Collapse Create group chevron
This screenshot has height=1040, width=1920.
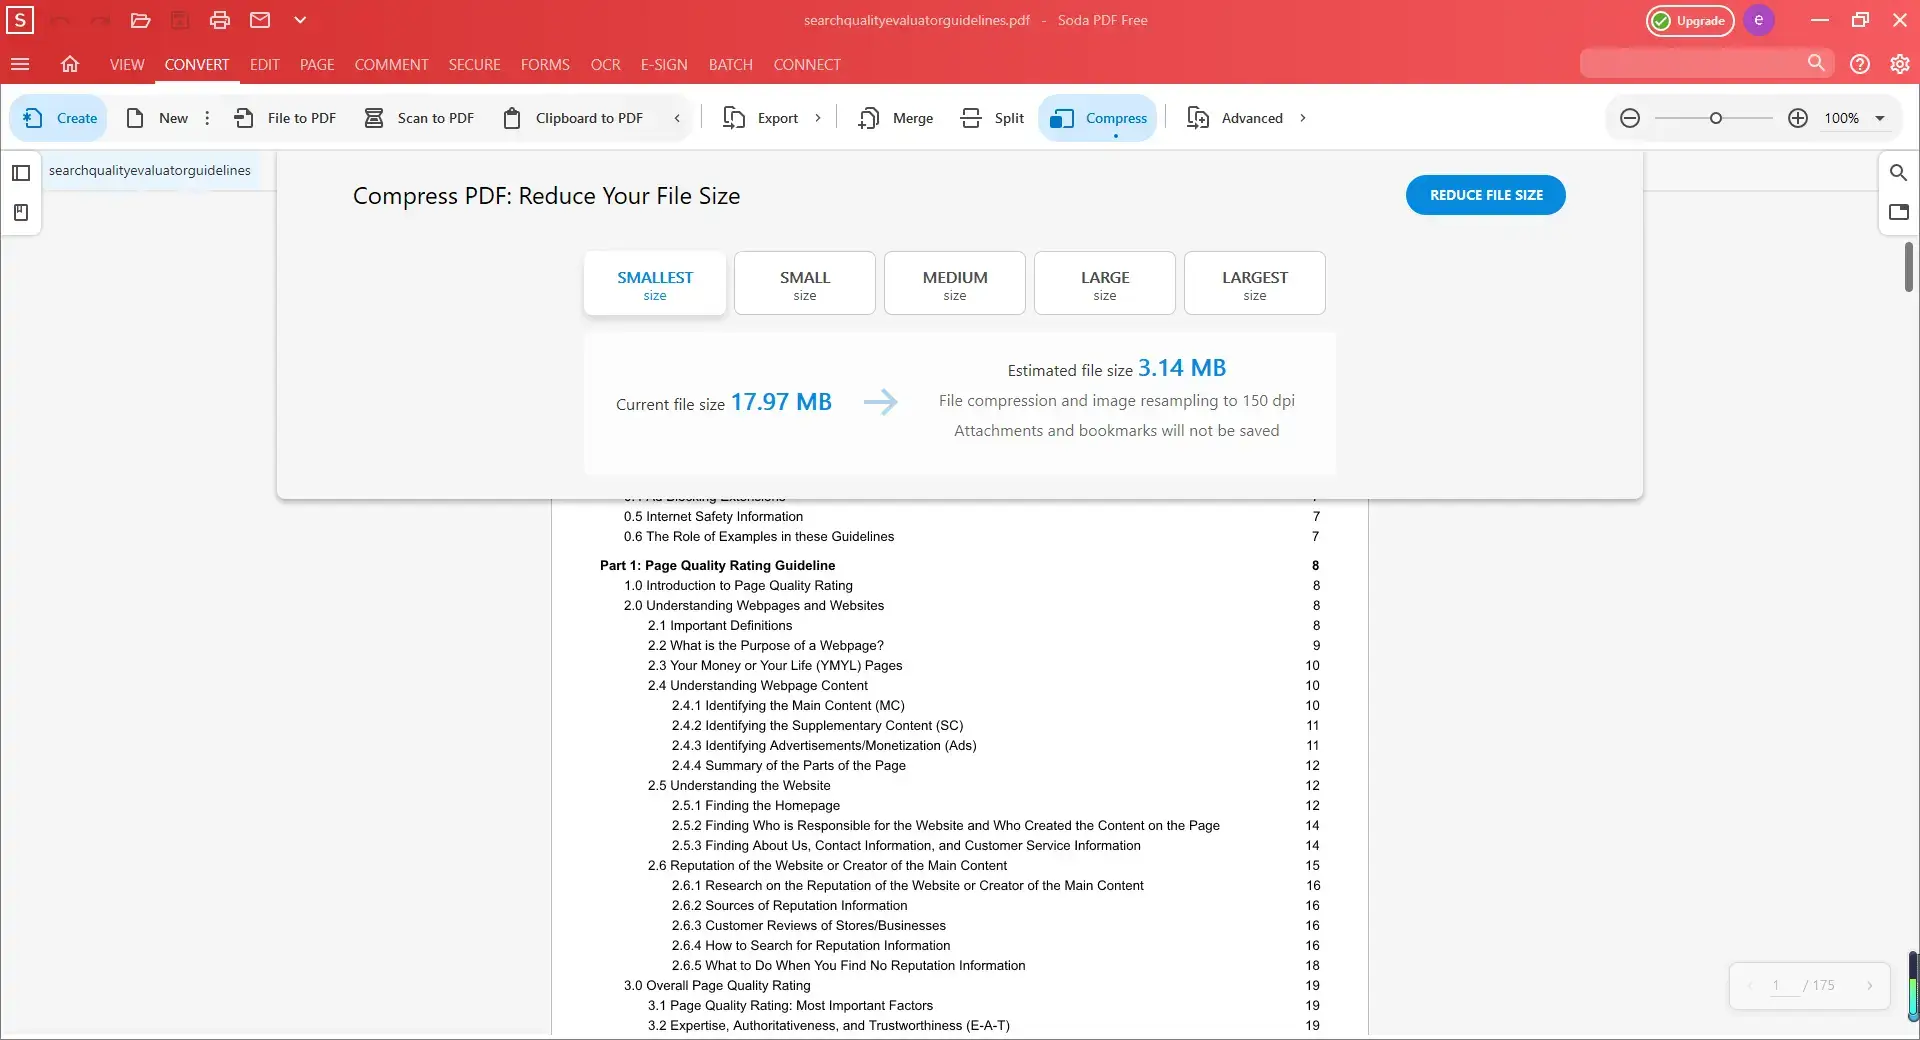click(677, 118)
